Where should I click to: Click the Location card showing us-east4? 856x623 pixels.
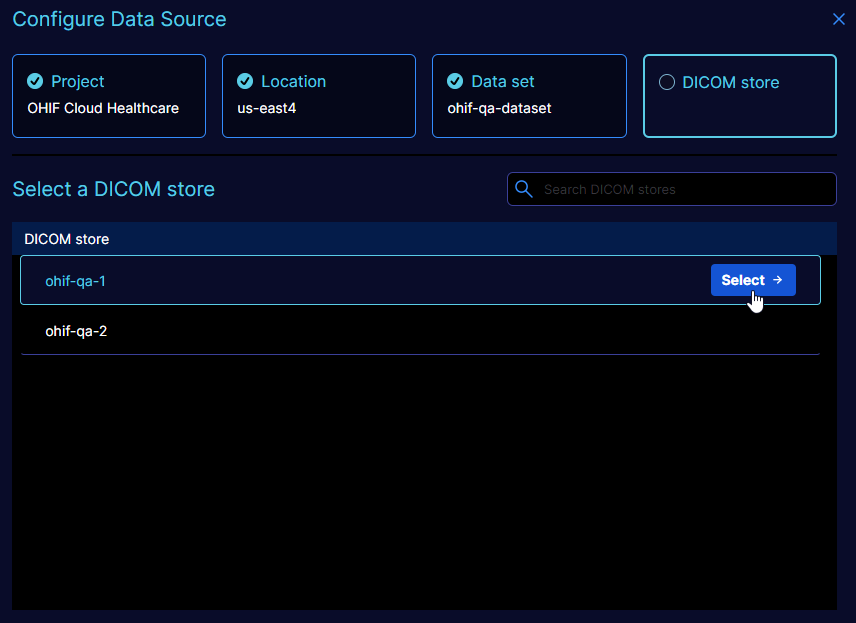318,96
